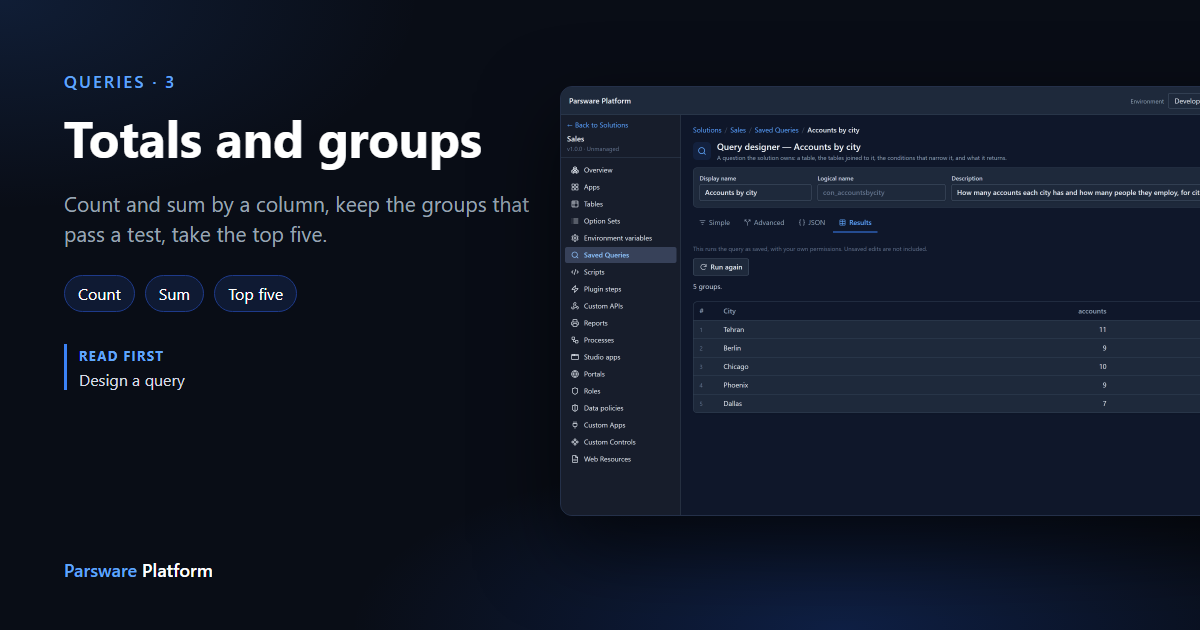The width and height of the screenshot is (1200, 630).
Task: Open the Environment dropdown in the header
Action: tap(1184, 101)
